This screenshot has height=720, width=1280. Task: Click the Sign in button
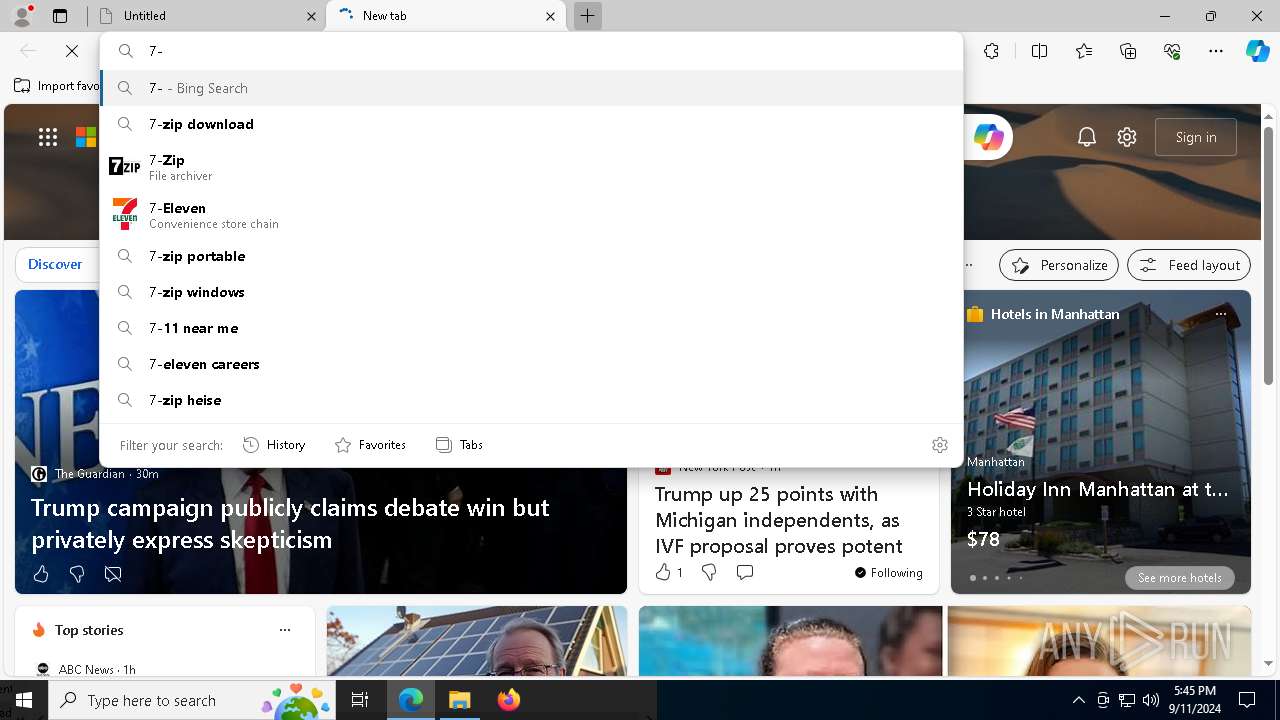[x=1196, y=137]
